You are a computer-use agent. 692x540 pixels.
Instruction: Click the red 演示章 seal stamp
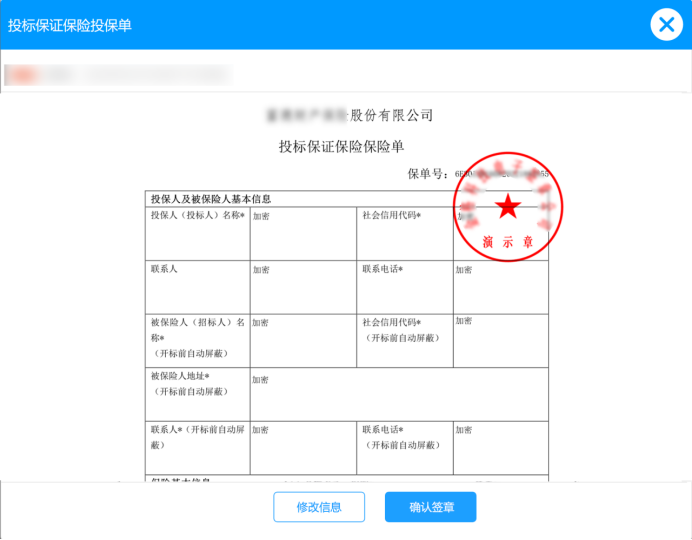coord(508,207)
